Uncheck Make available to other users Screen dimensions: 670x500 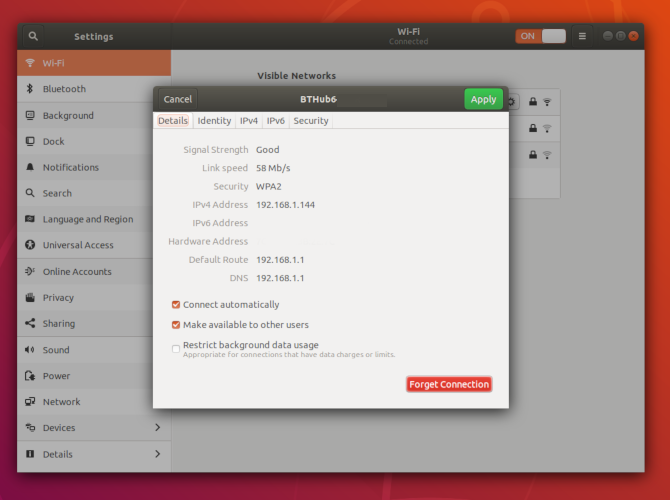pos(176,325)
